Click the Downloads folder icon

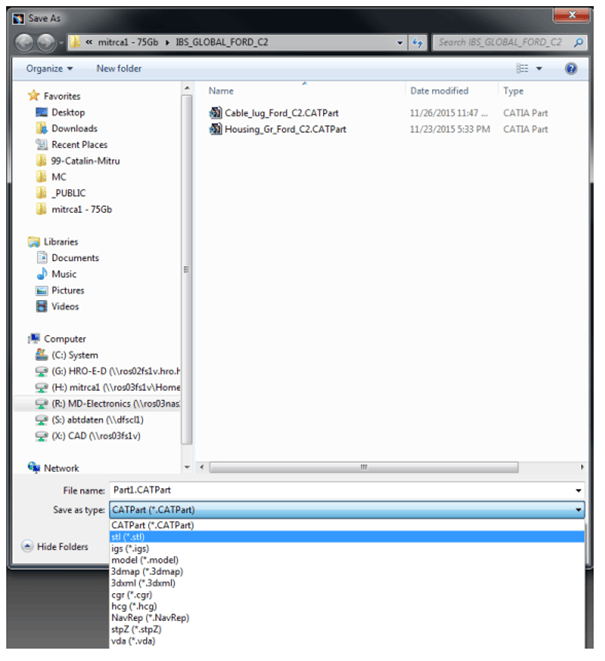[41, 128]
